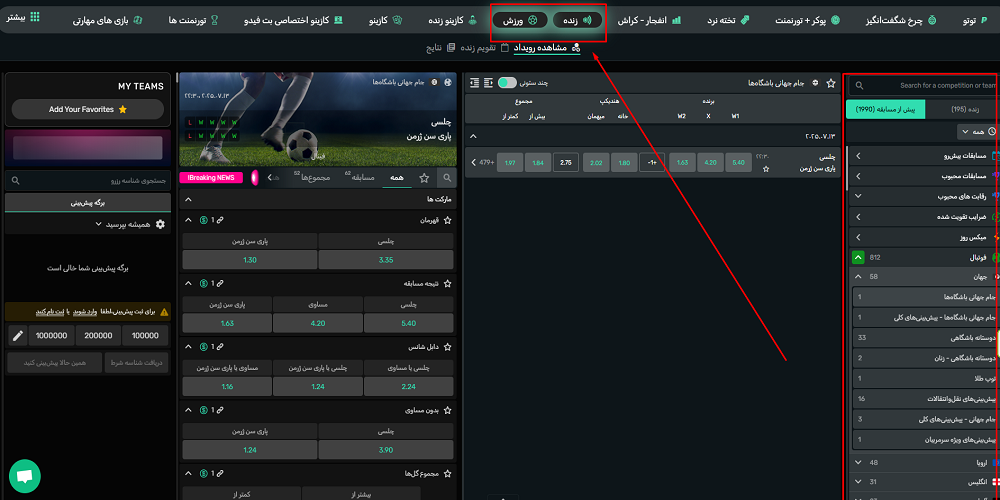
Task: Select the مجموع‌ها markets tab
Action: [x=314, y=179]
